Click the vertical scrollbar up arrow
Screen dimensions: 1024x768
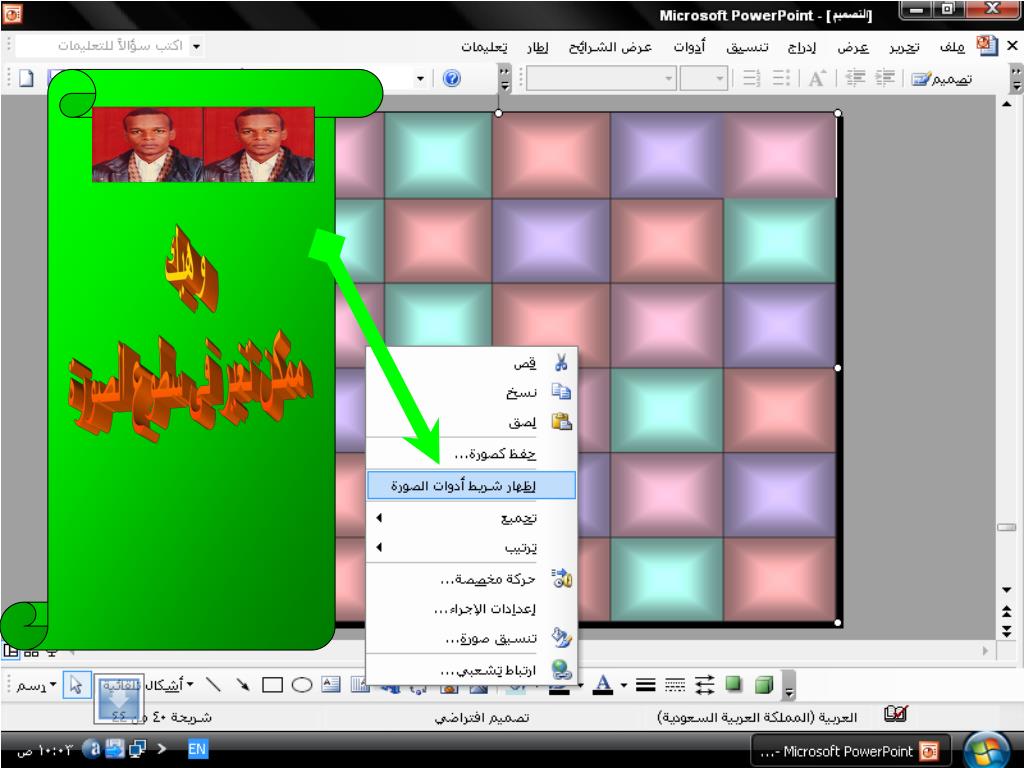click(1007, 104)
